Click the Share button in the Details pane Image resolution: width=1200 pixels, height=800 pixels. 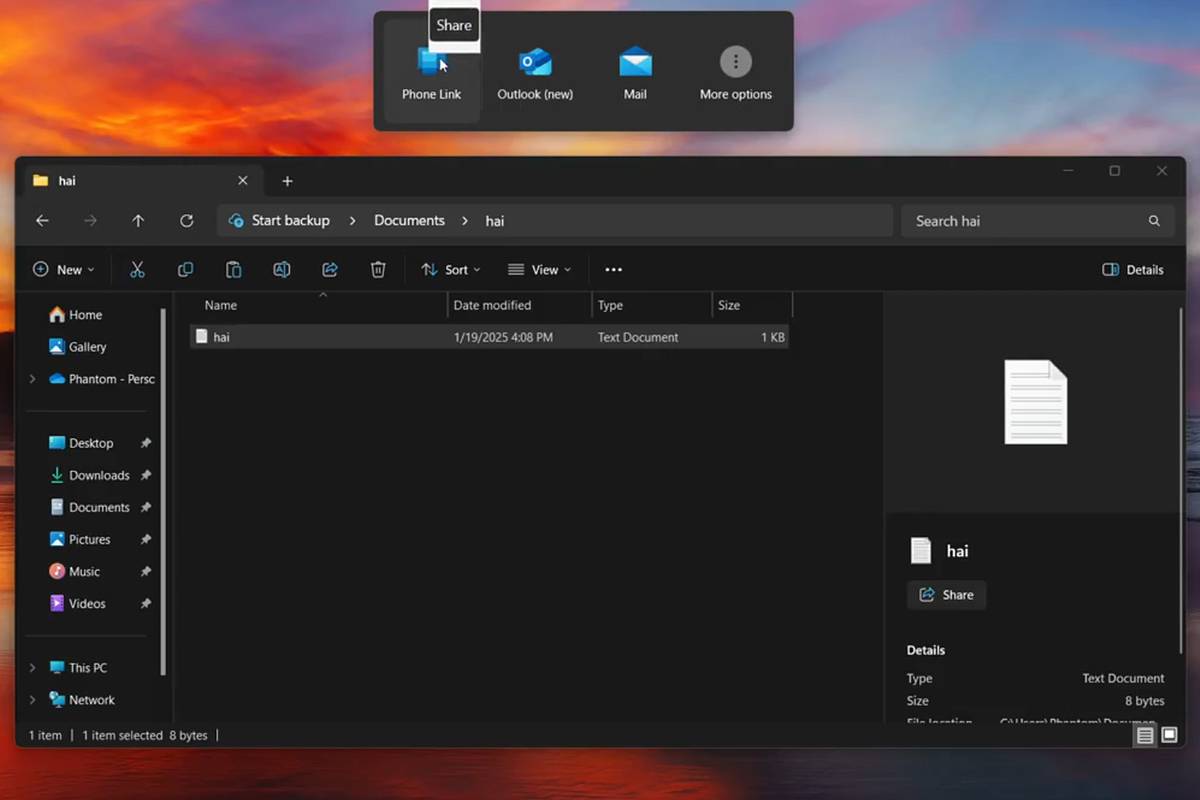tap(946, 594)
